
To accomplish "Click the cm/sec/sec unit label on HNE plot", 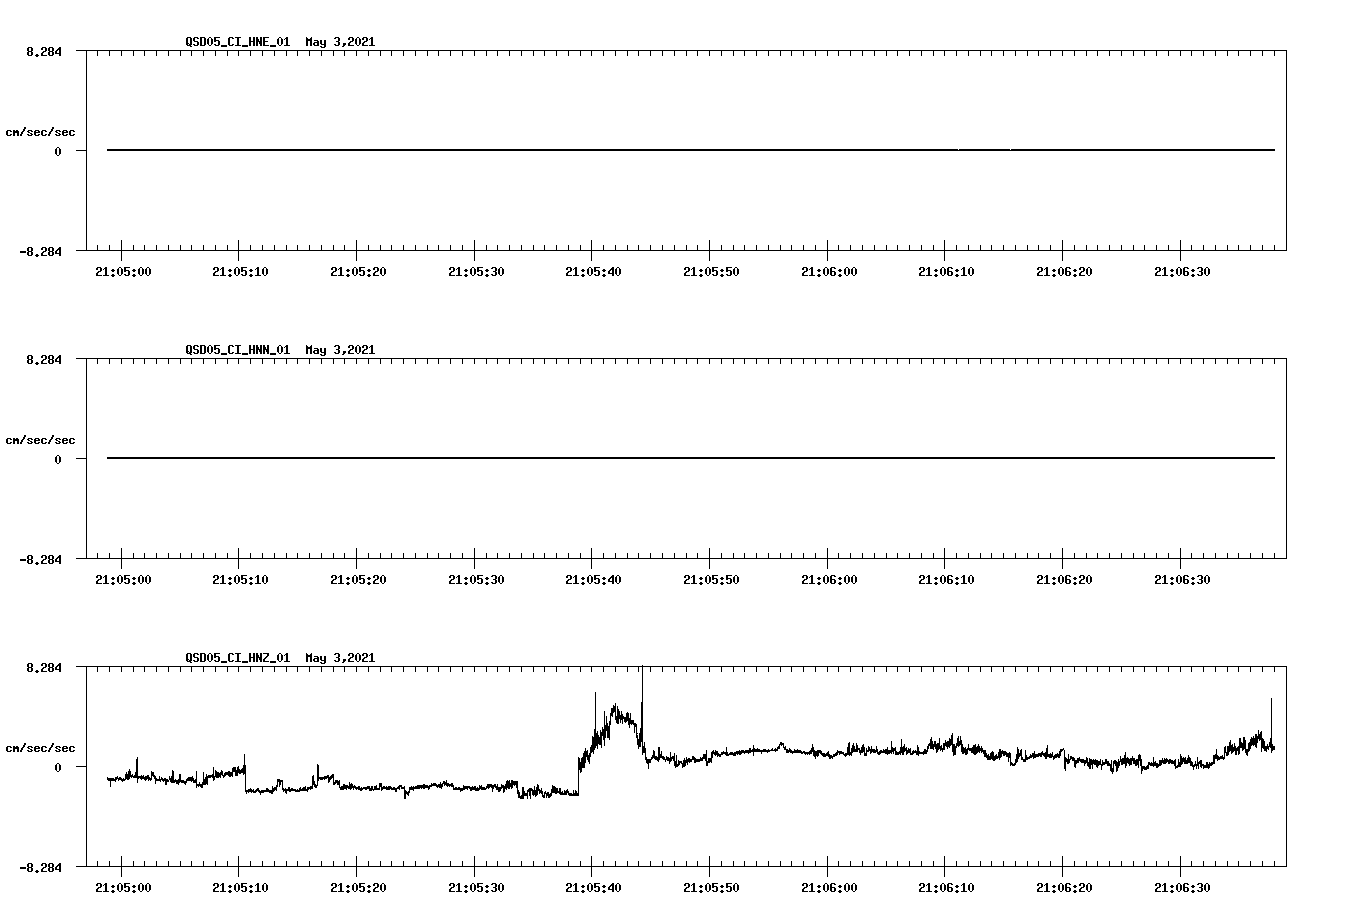I will [41, 131].
